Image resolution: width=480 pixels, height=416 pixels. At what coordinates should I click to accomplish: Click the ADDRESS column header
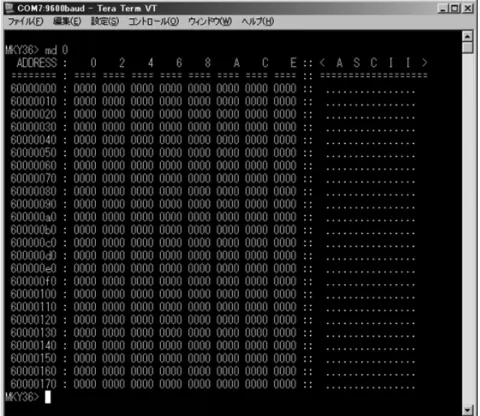[37, 63]
